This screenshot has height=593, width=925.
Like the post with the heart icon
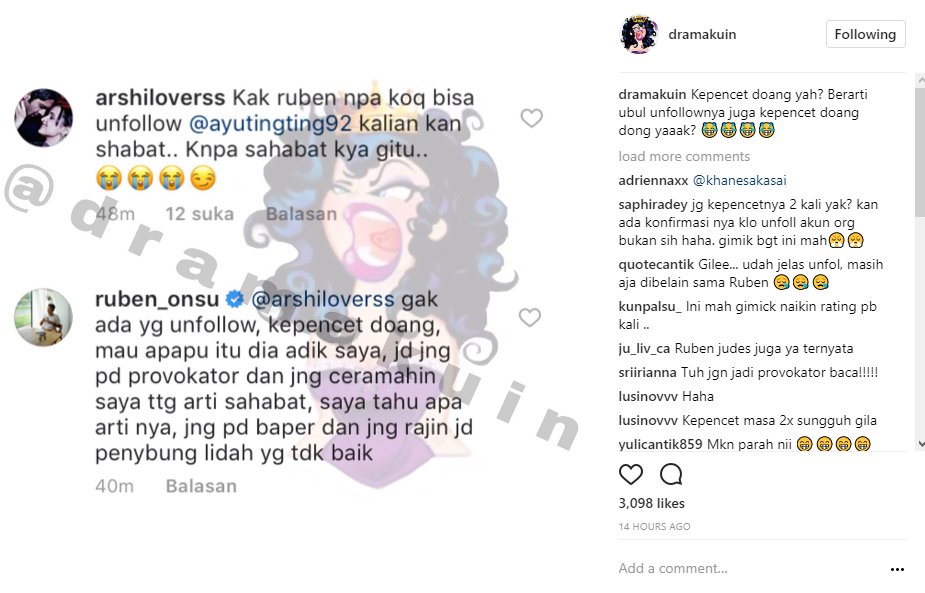click(x=631, y=474)
